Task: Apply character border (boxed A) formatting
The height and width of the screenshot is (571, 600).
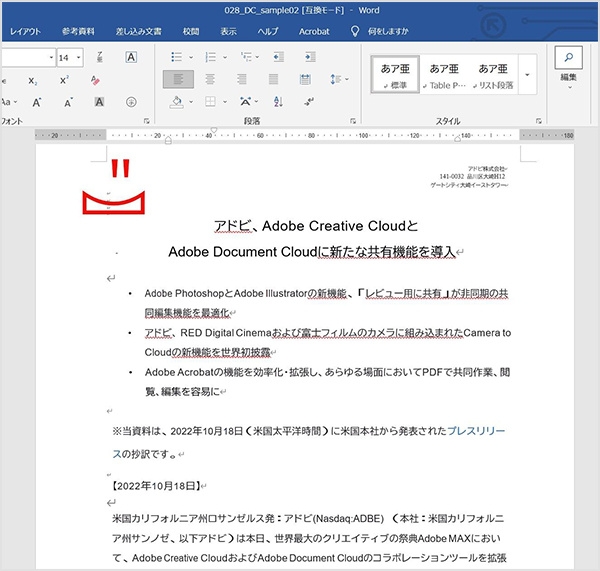Action: pyautogui.click(x=131, y=57)
